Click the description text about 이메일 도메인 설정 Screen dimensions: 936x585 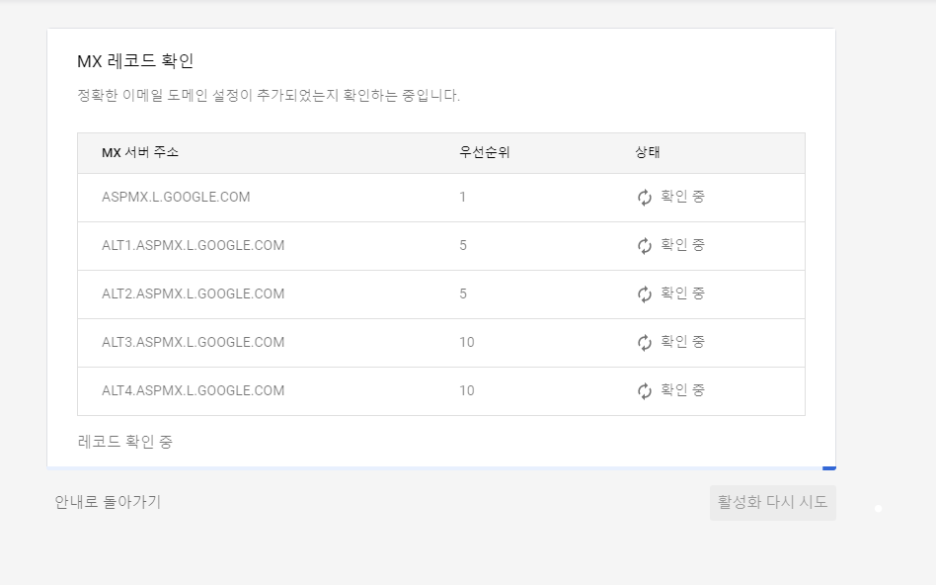[269, 96]
